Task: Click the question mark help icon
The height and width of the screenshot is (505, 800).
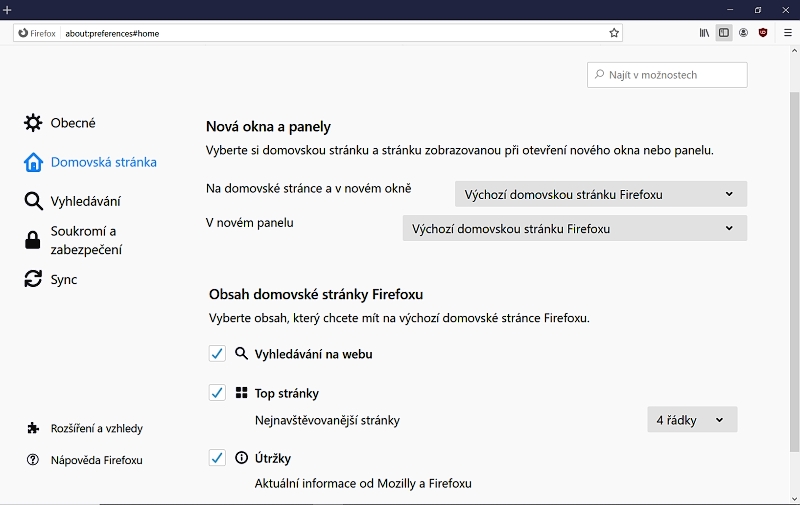Action: [33, 460]
